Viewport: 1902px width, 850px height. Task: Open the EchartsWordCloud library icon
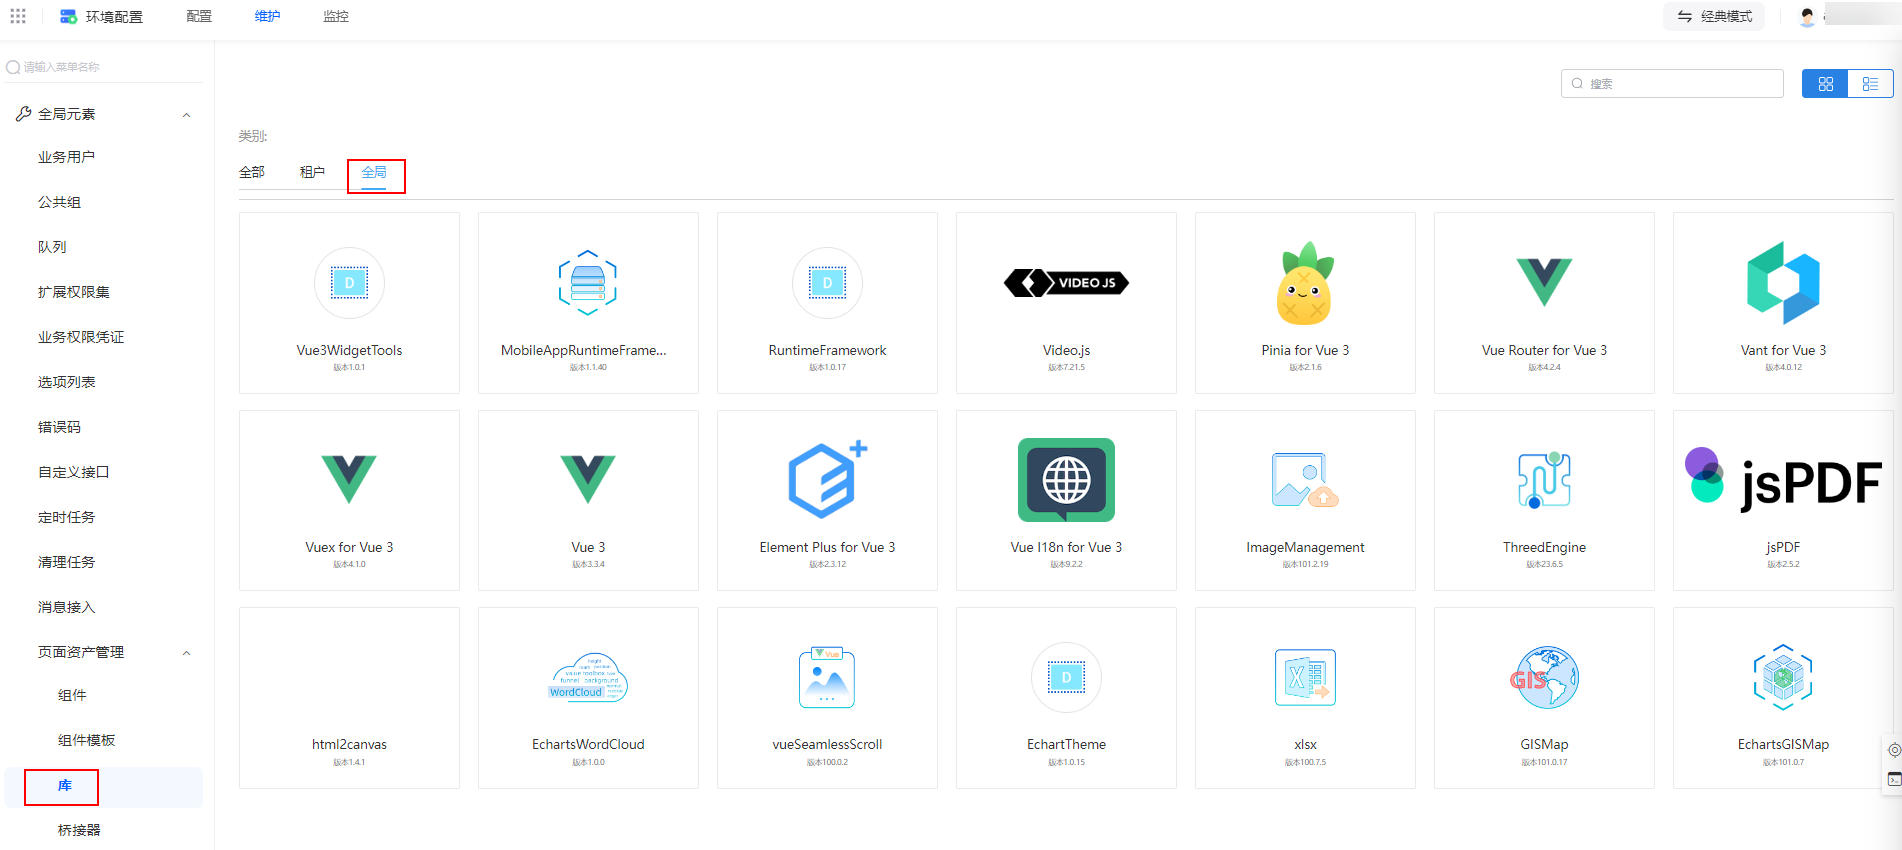point(588,677)
